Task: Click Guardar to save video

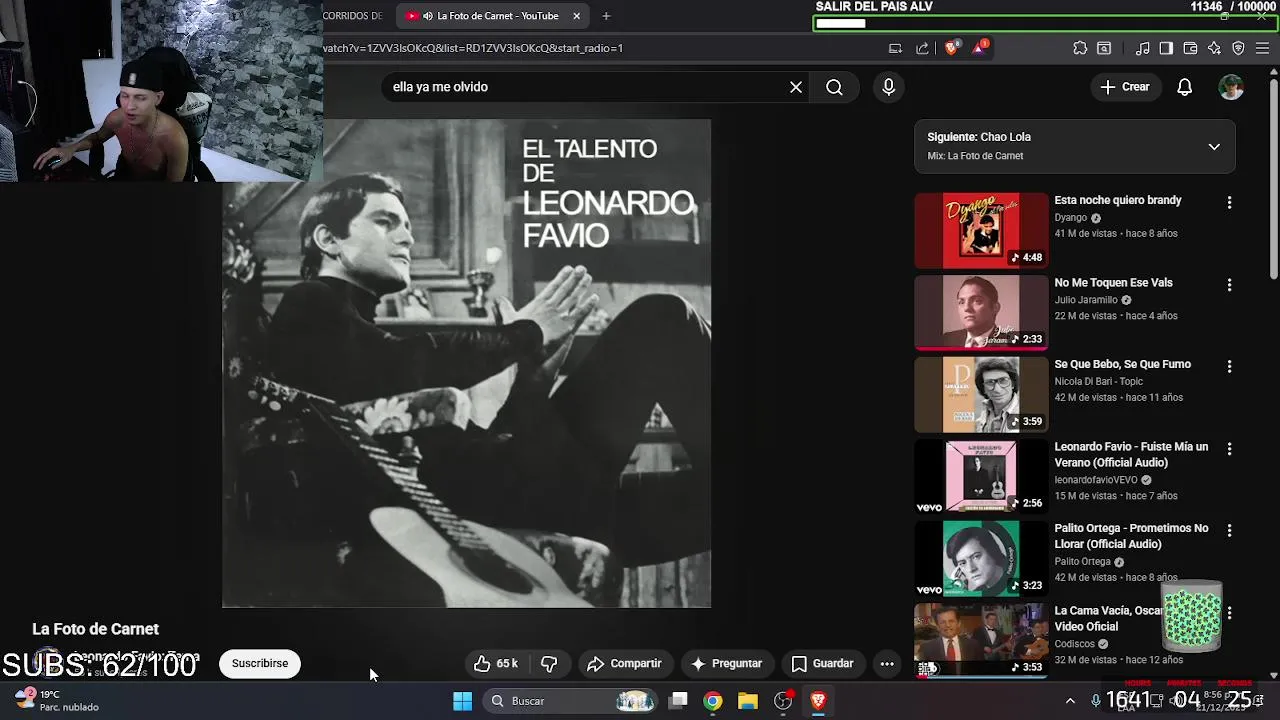Action: (822, 664)
